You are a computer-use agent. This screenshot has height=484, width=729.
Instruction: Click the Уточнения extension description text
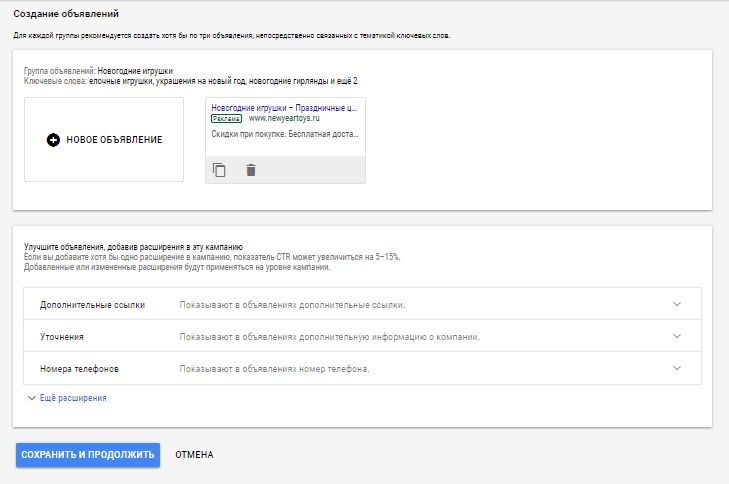click(330, 337)
